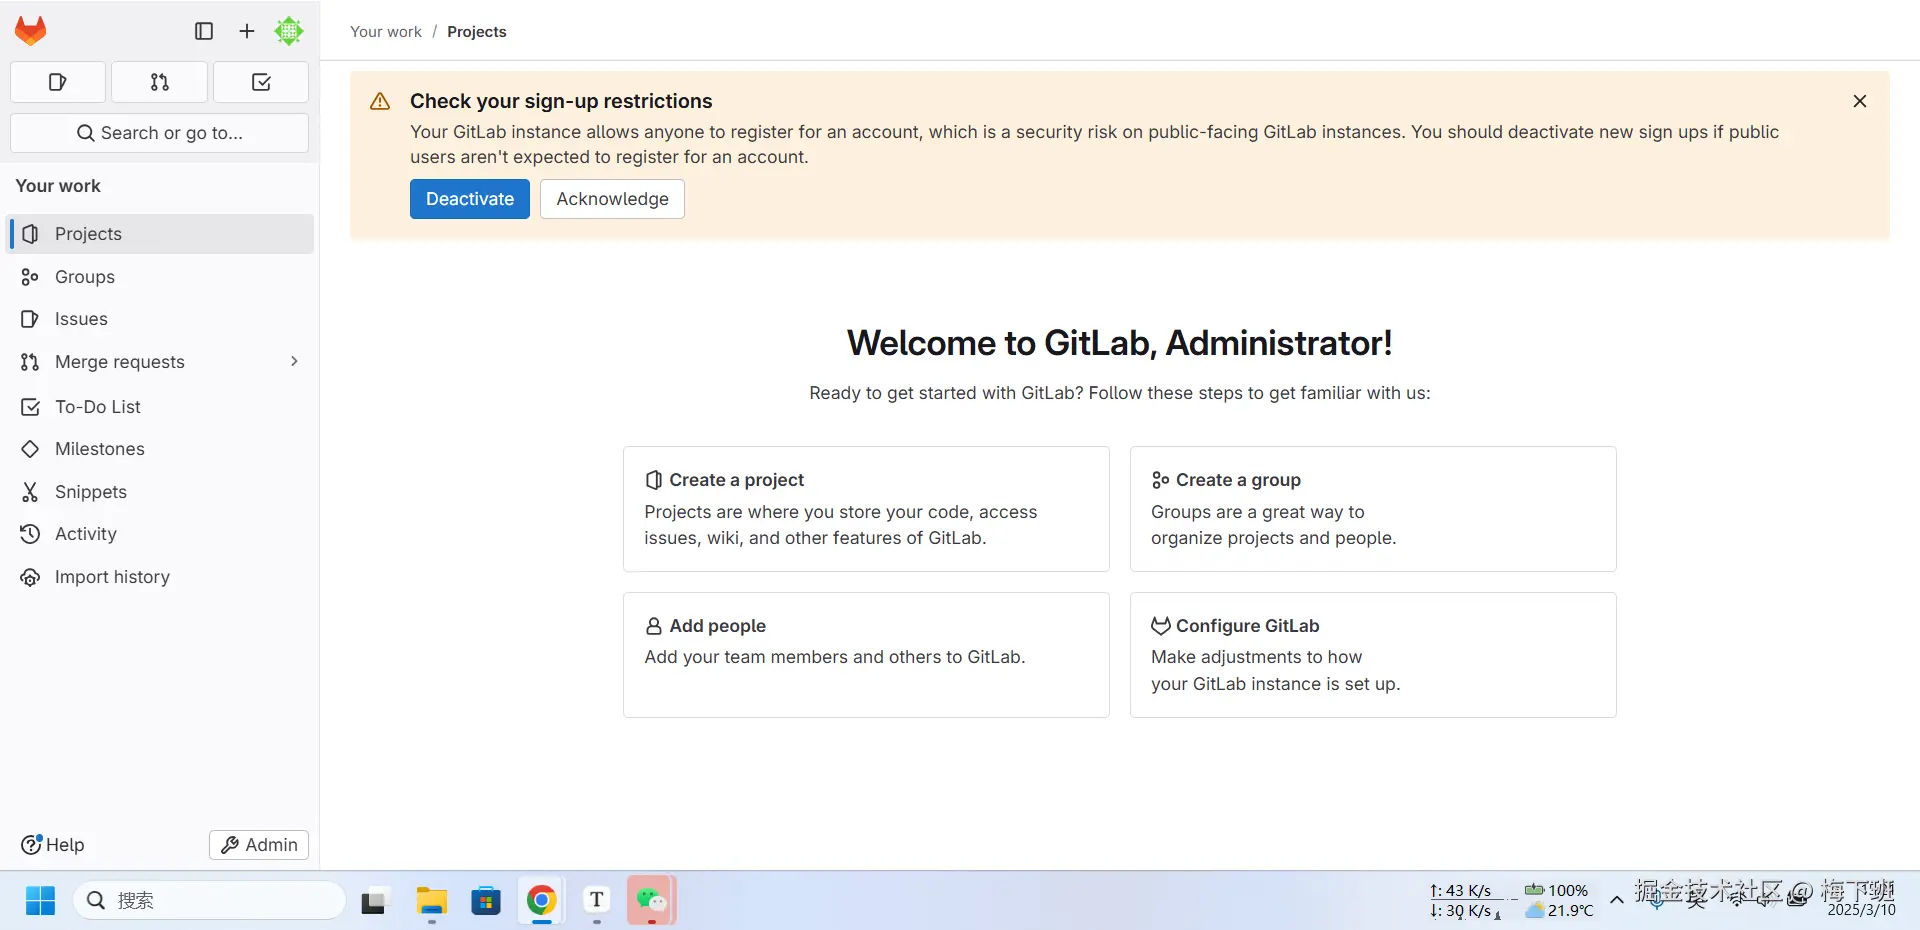Open to-do items shortcut icon

[261, 82]
